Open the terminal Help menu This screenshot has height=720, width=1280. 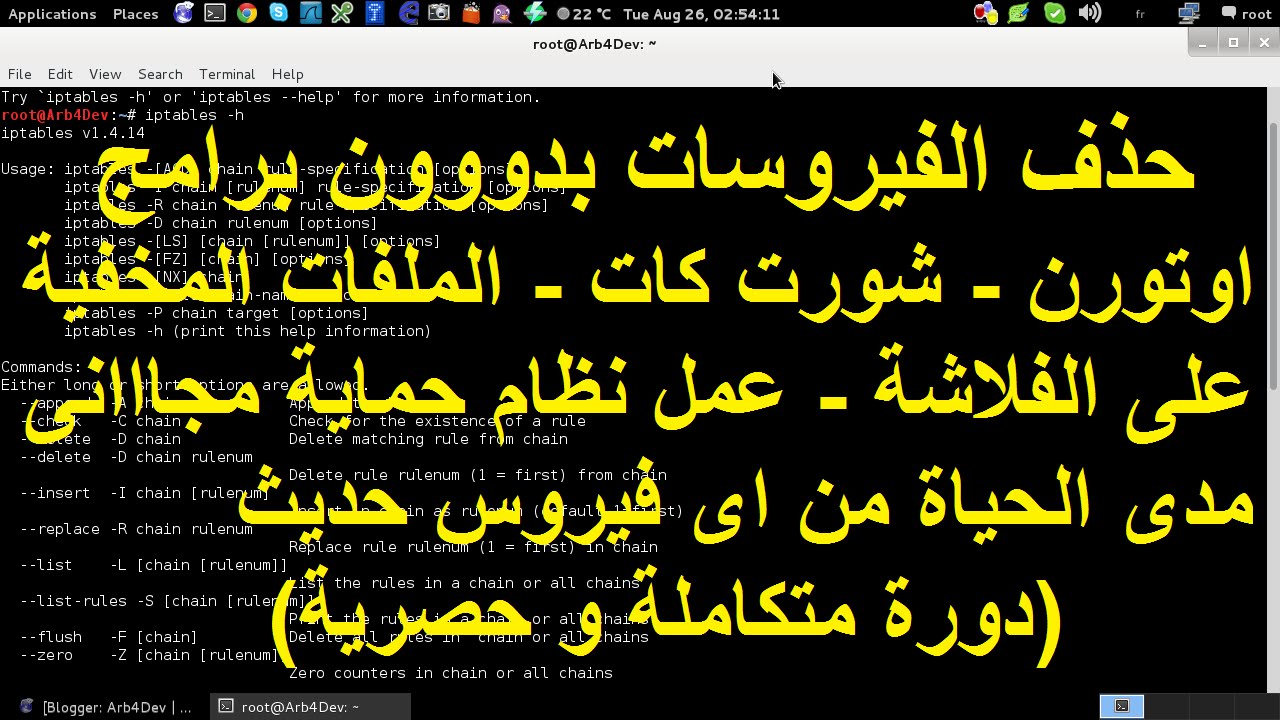coord(287,74)
